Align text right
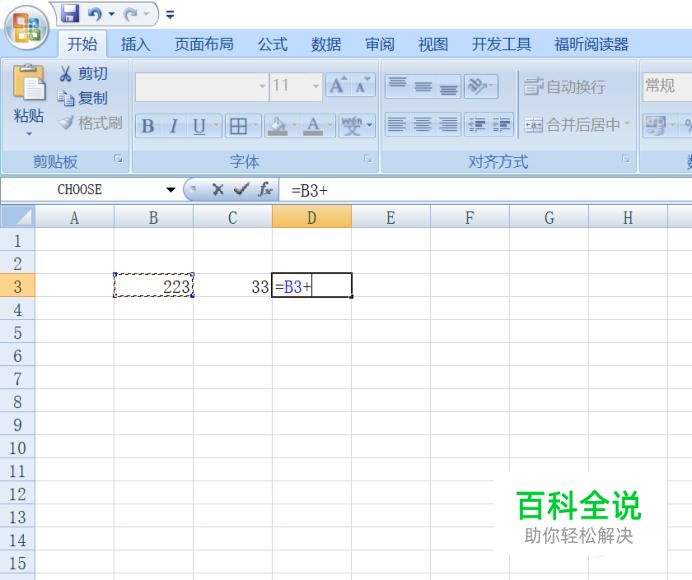 coord(448,124)
